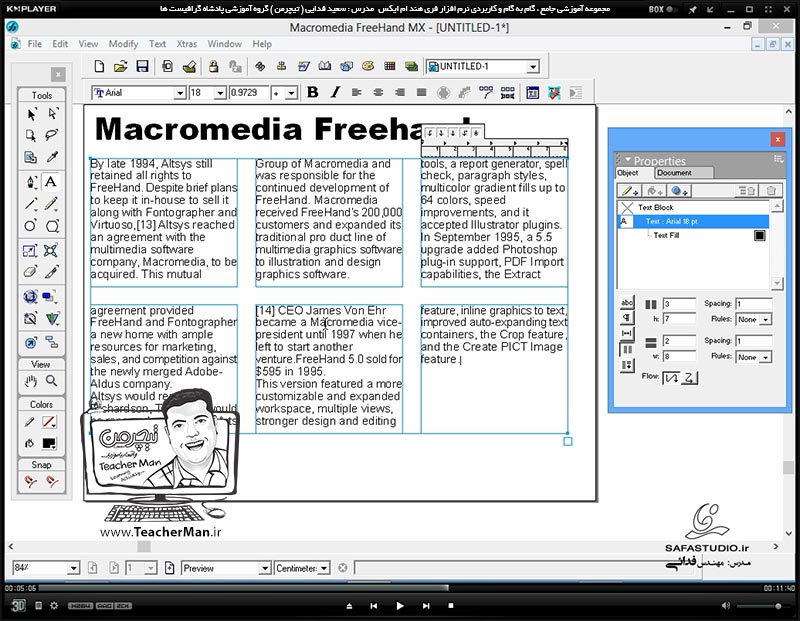Skip to next track in KMPlayer
This screenshot has width=800, height=621.
point(426,606)
